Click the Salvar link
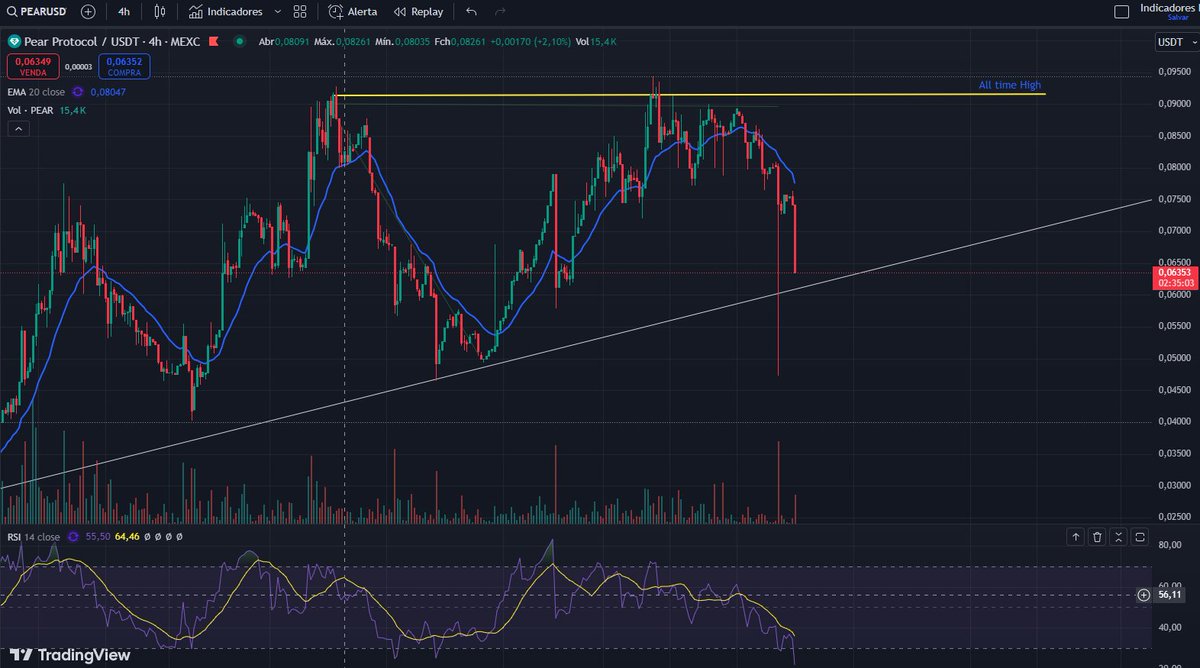 coord(1180,18)
